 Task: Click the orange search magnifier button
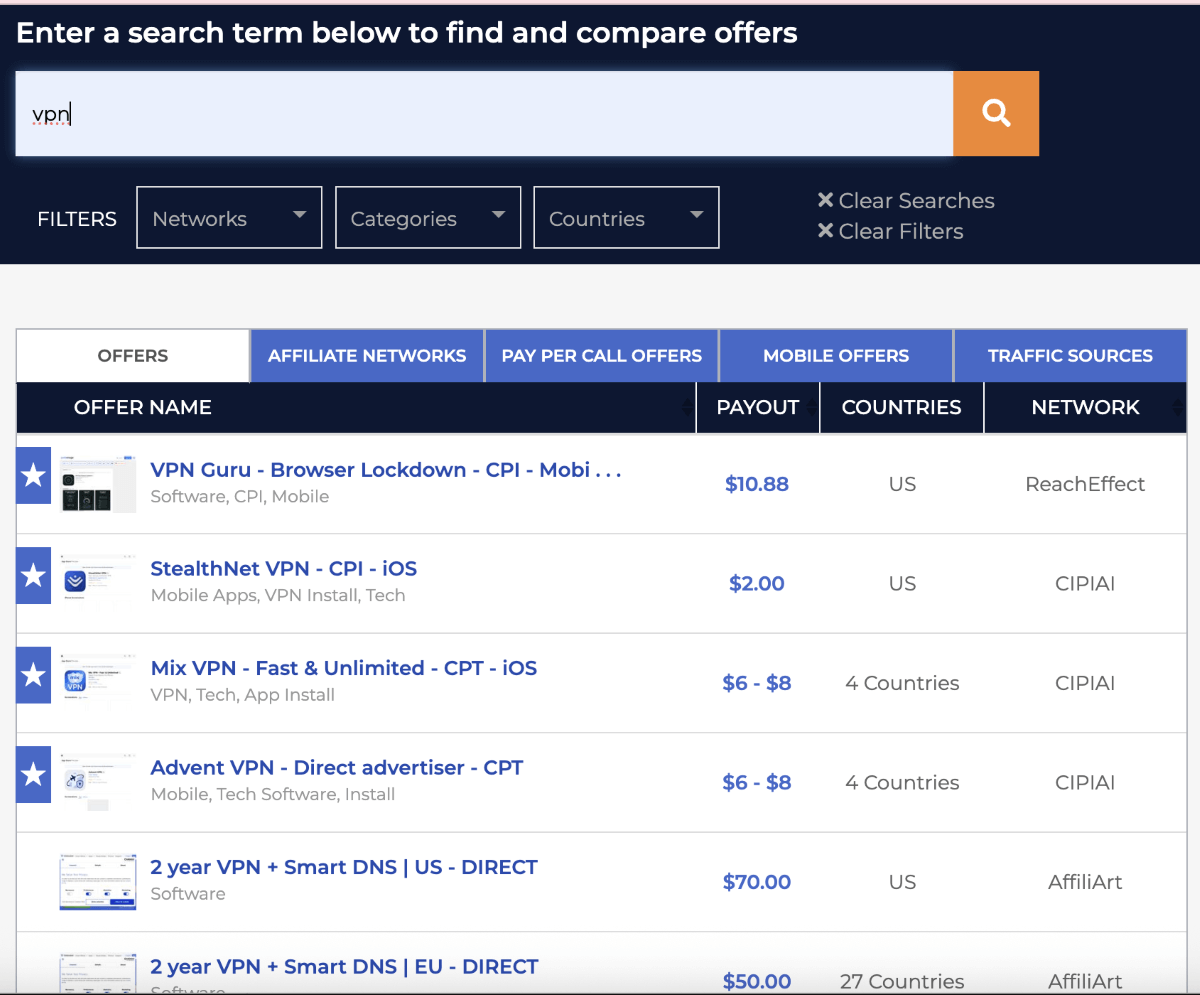[x=996, y=113]
